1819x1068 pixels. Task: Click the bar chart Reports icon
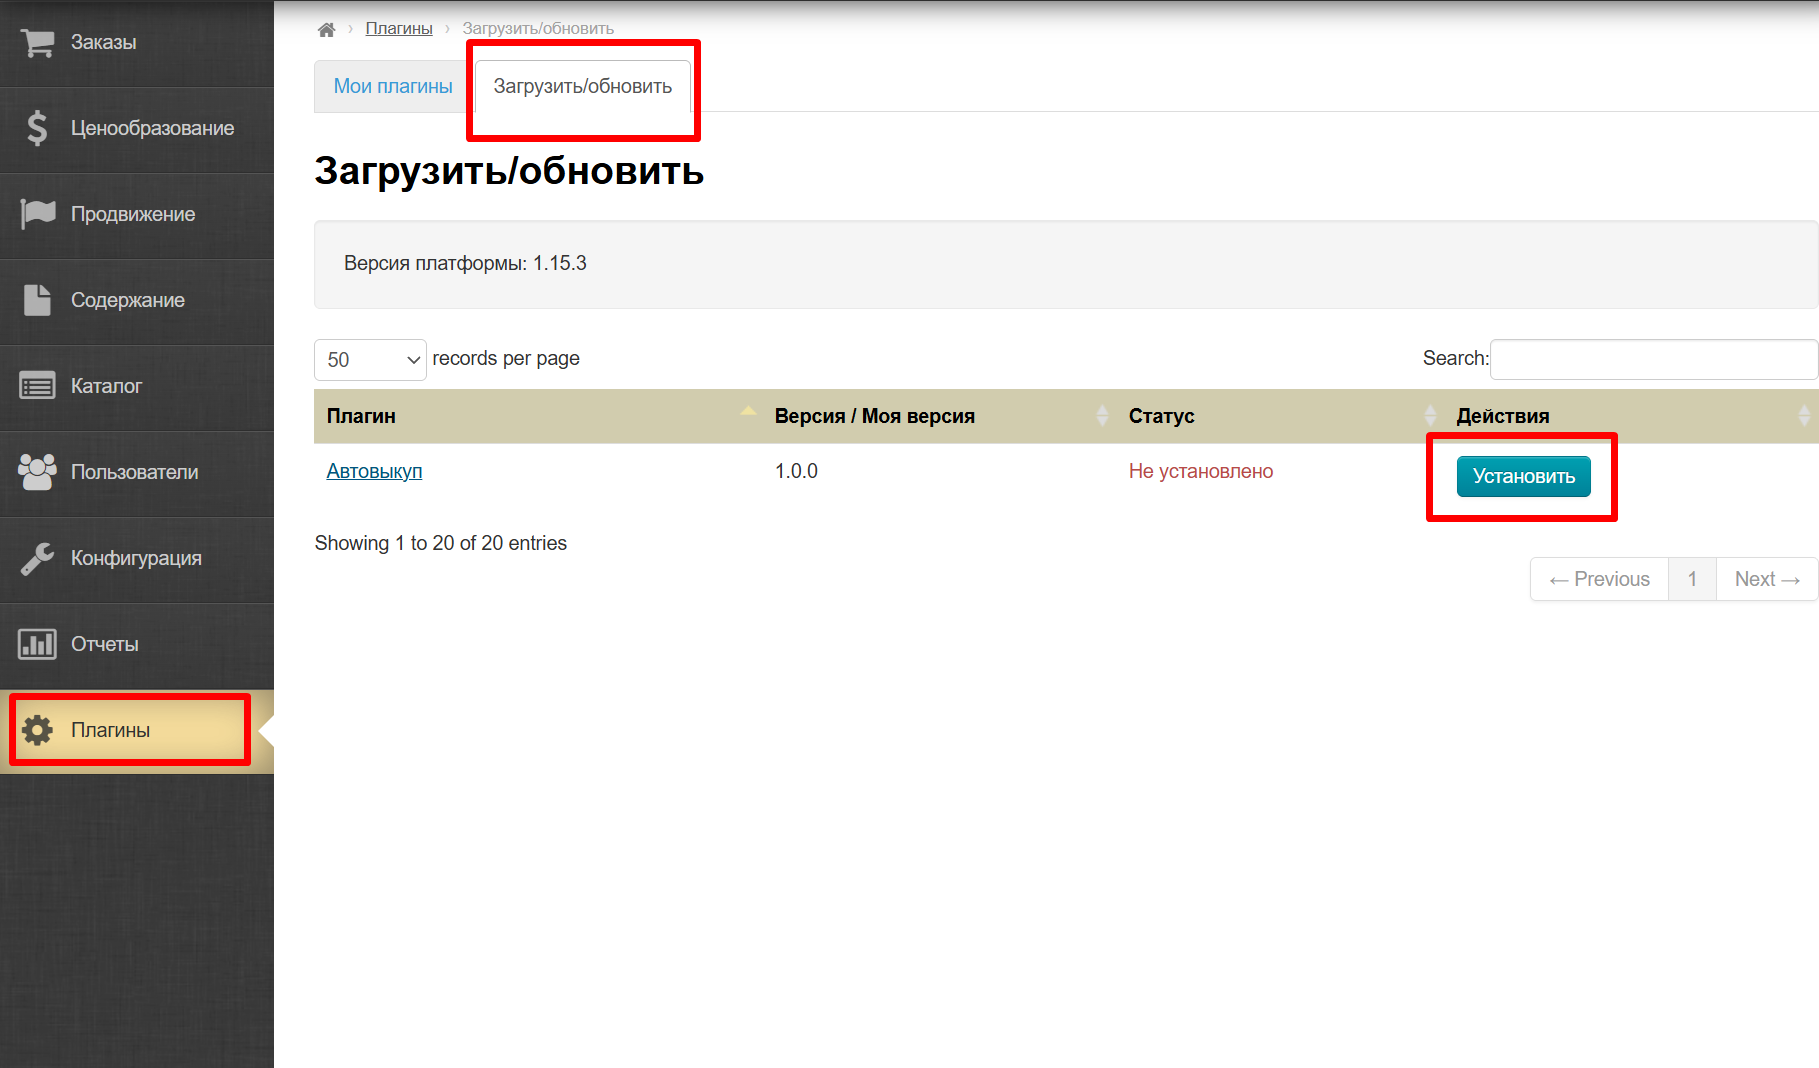(x=38, y=644)
